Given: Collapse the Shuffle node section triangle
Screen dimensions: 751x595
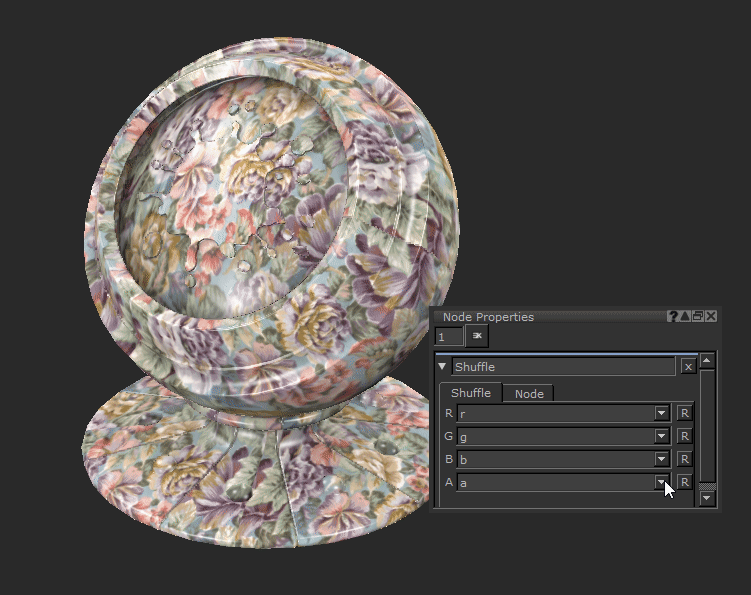Looking at the screenshot, I should [443, 367].
